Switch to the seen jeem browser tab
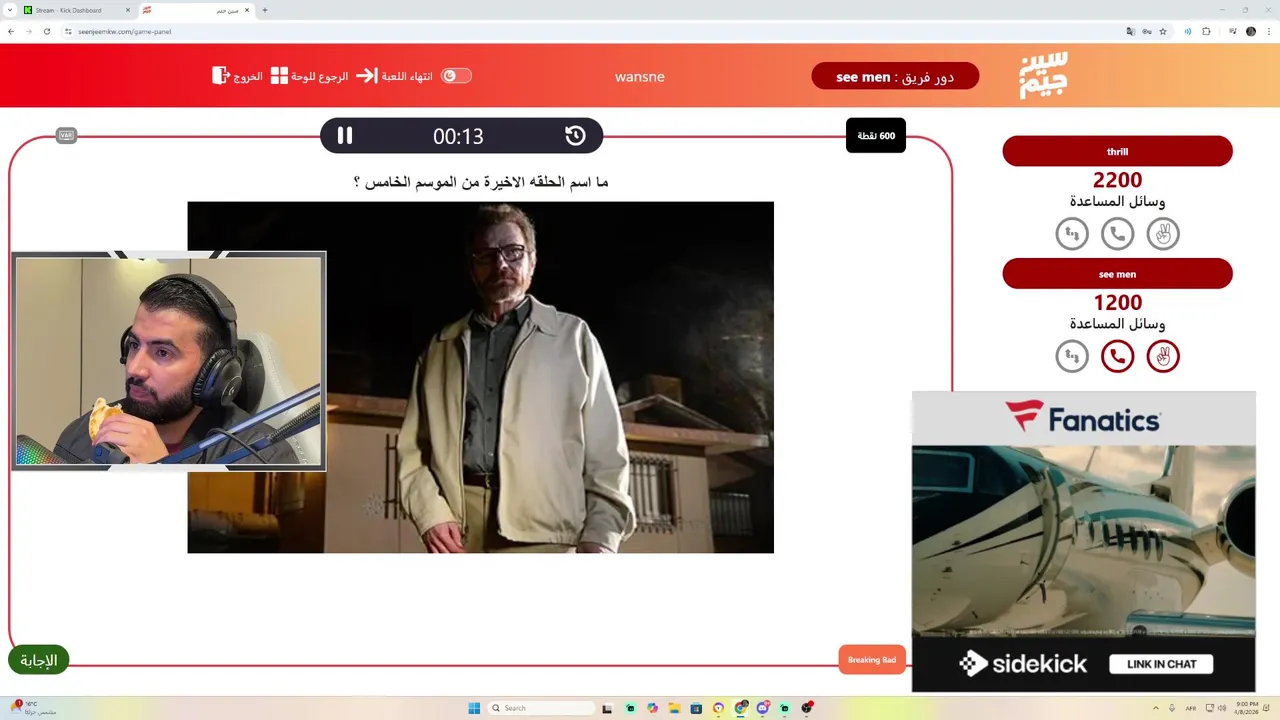 pos(195,10)
